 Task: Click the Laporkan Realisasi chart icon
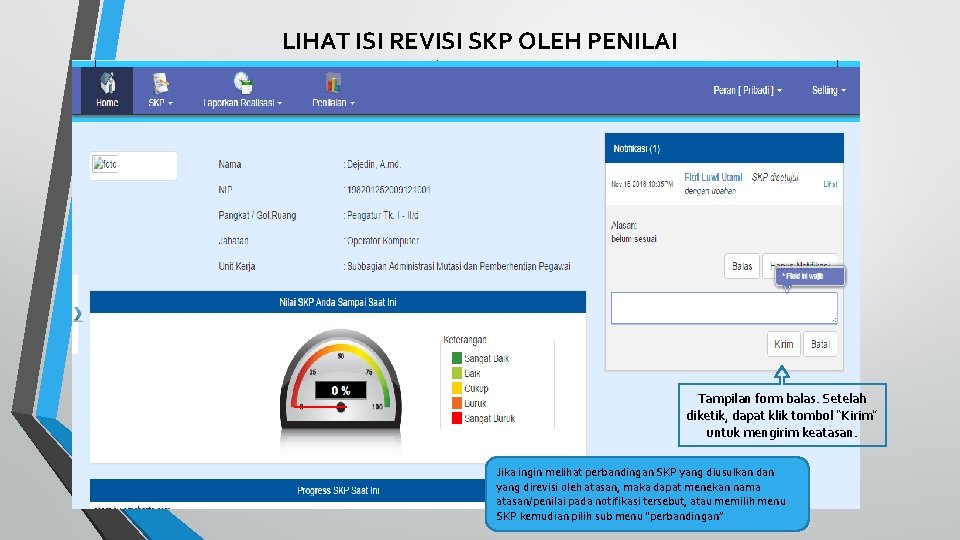pyautogui.click(x=242, y=83)
